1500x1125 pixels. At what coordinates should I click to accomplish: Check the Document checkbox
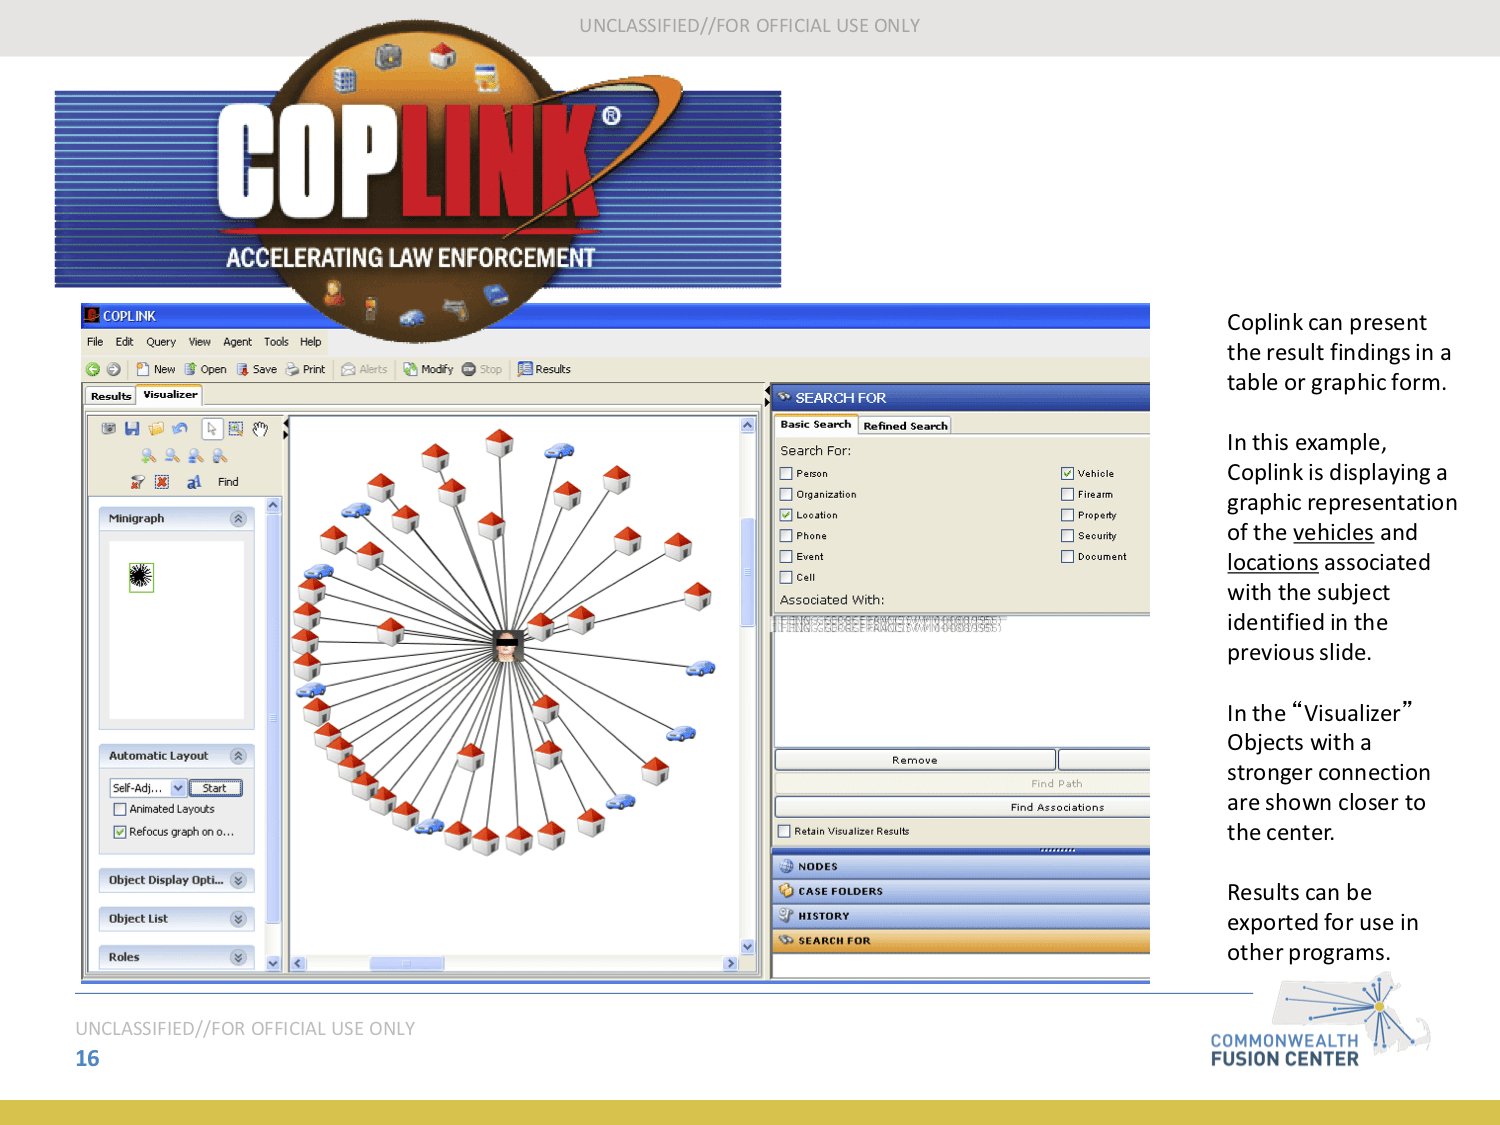(x=1068, y=557)
